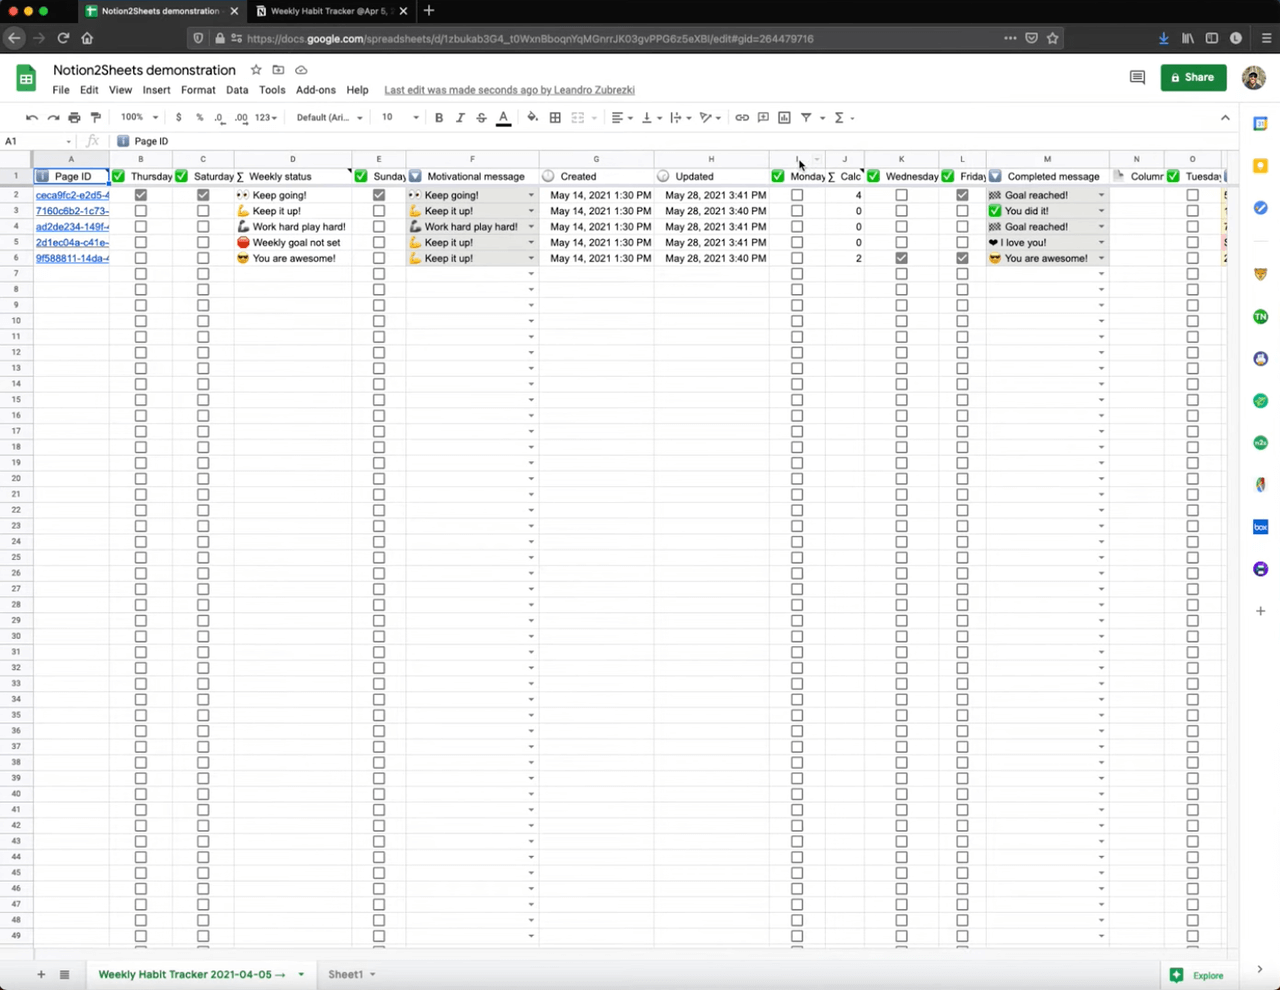Click the Get add-ons plus icon
Viewport: 1280px width, 990px height.
(x=1260, y=611)
